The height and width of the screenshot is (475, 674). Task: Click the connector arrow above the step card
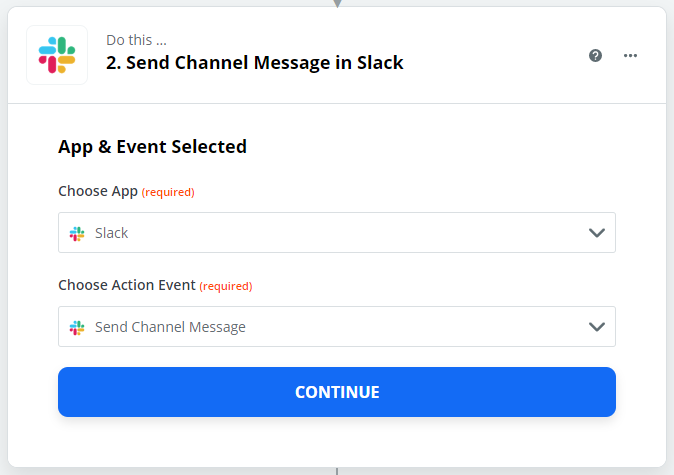point(337,3)
